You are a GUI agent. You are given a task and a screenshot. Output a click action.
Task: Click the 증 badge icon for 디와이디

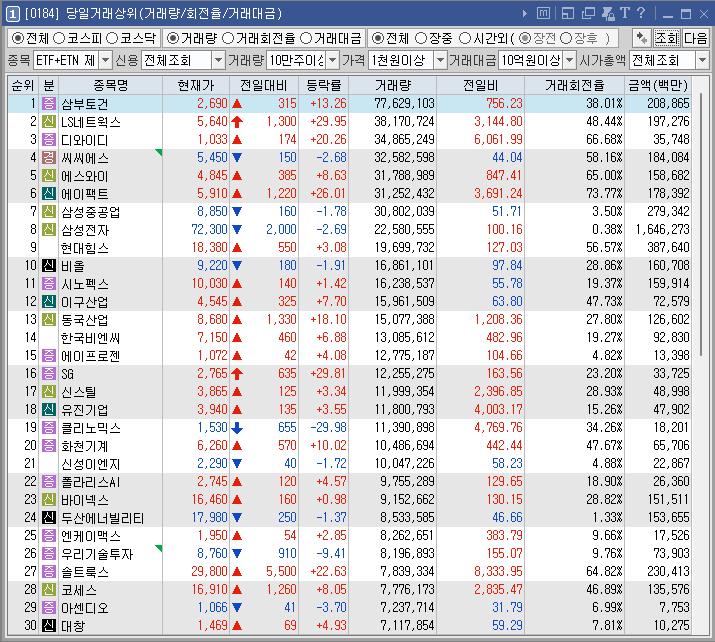49,140
